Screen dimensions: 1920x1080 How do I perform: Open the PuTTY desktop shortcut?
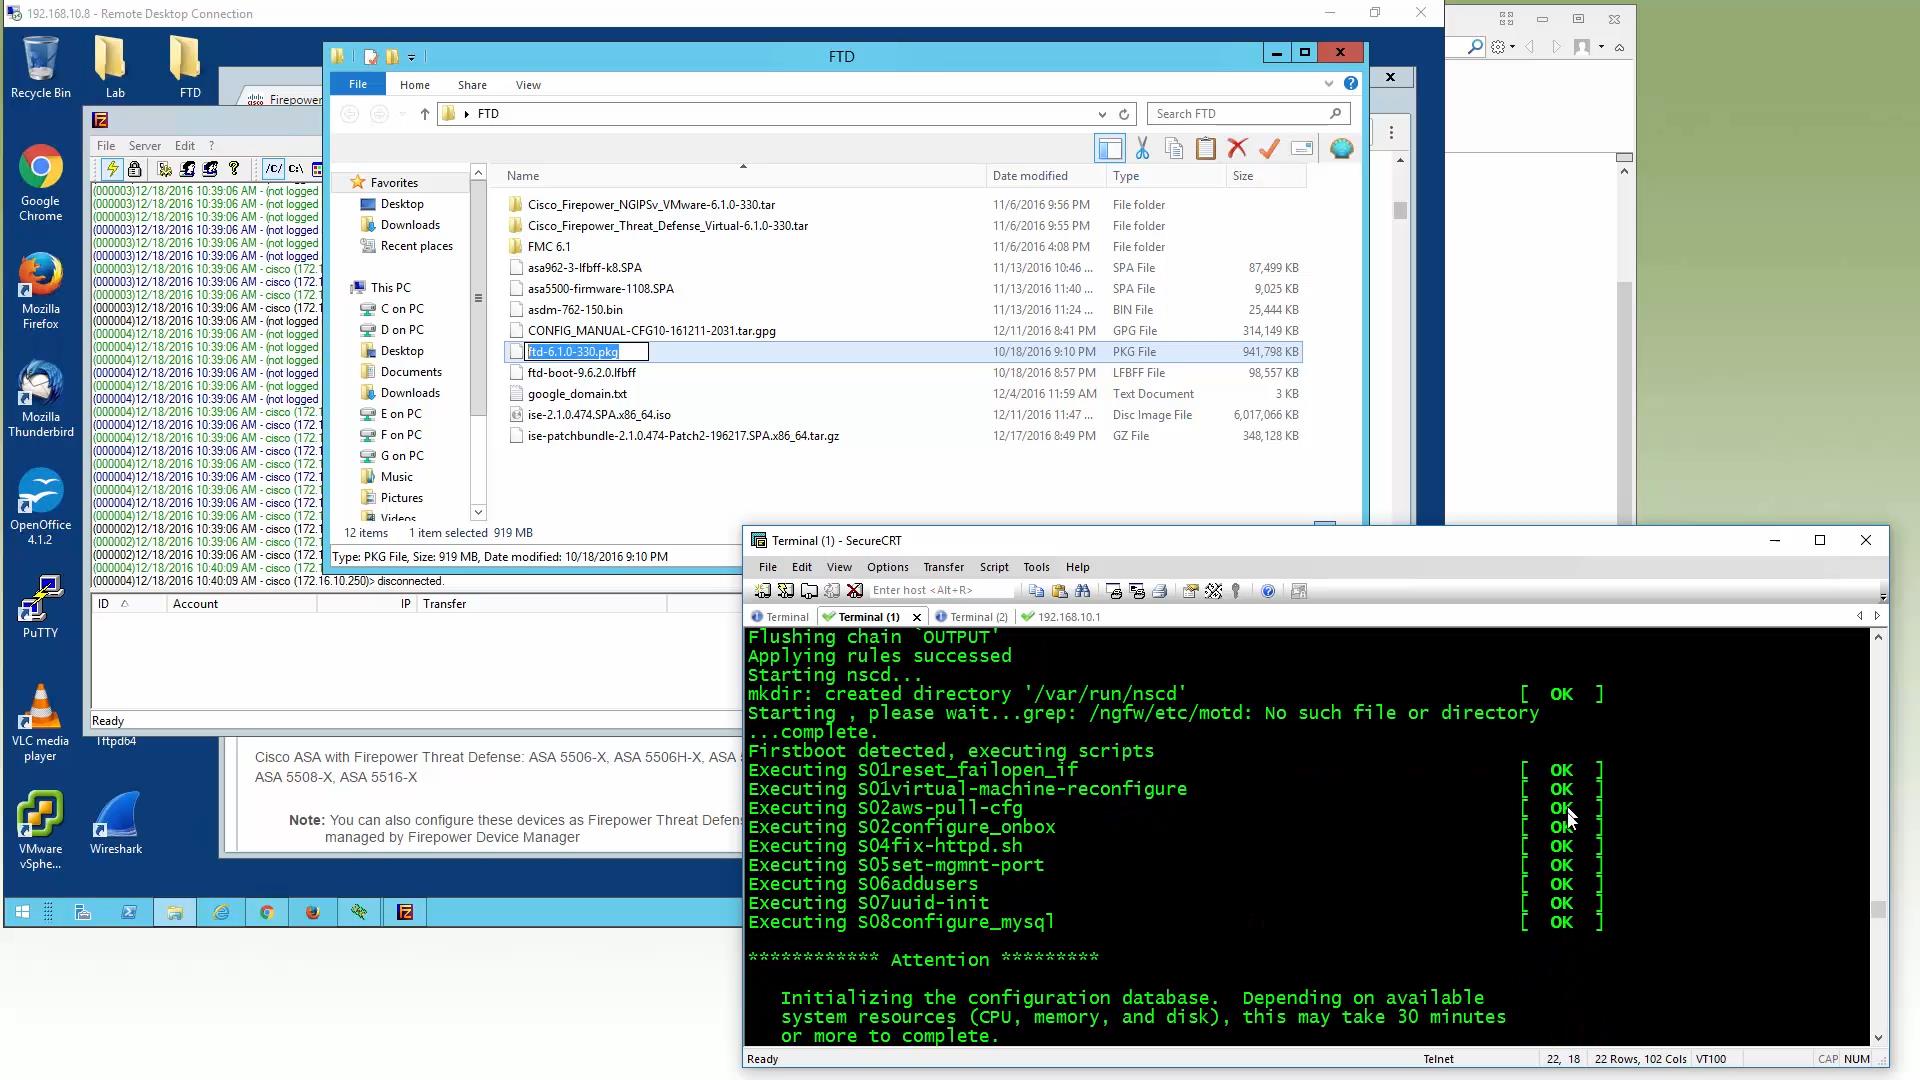click(x=40, y=607)
